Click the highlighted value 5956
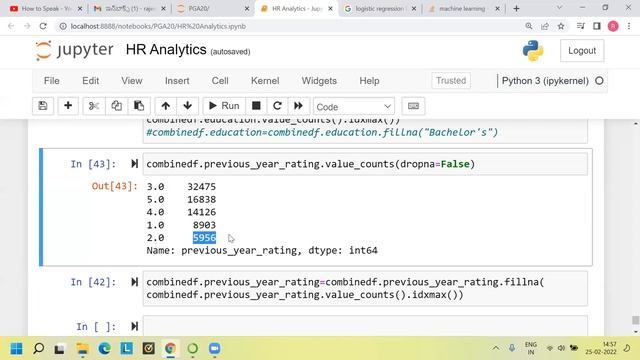The height and width of the screenshot is (360, 640). (x=204, y=238)
